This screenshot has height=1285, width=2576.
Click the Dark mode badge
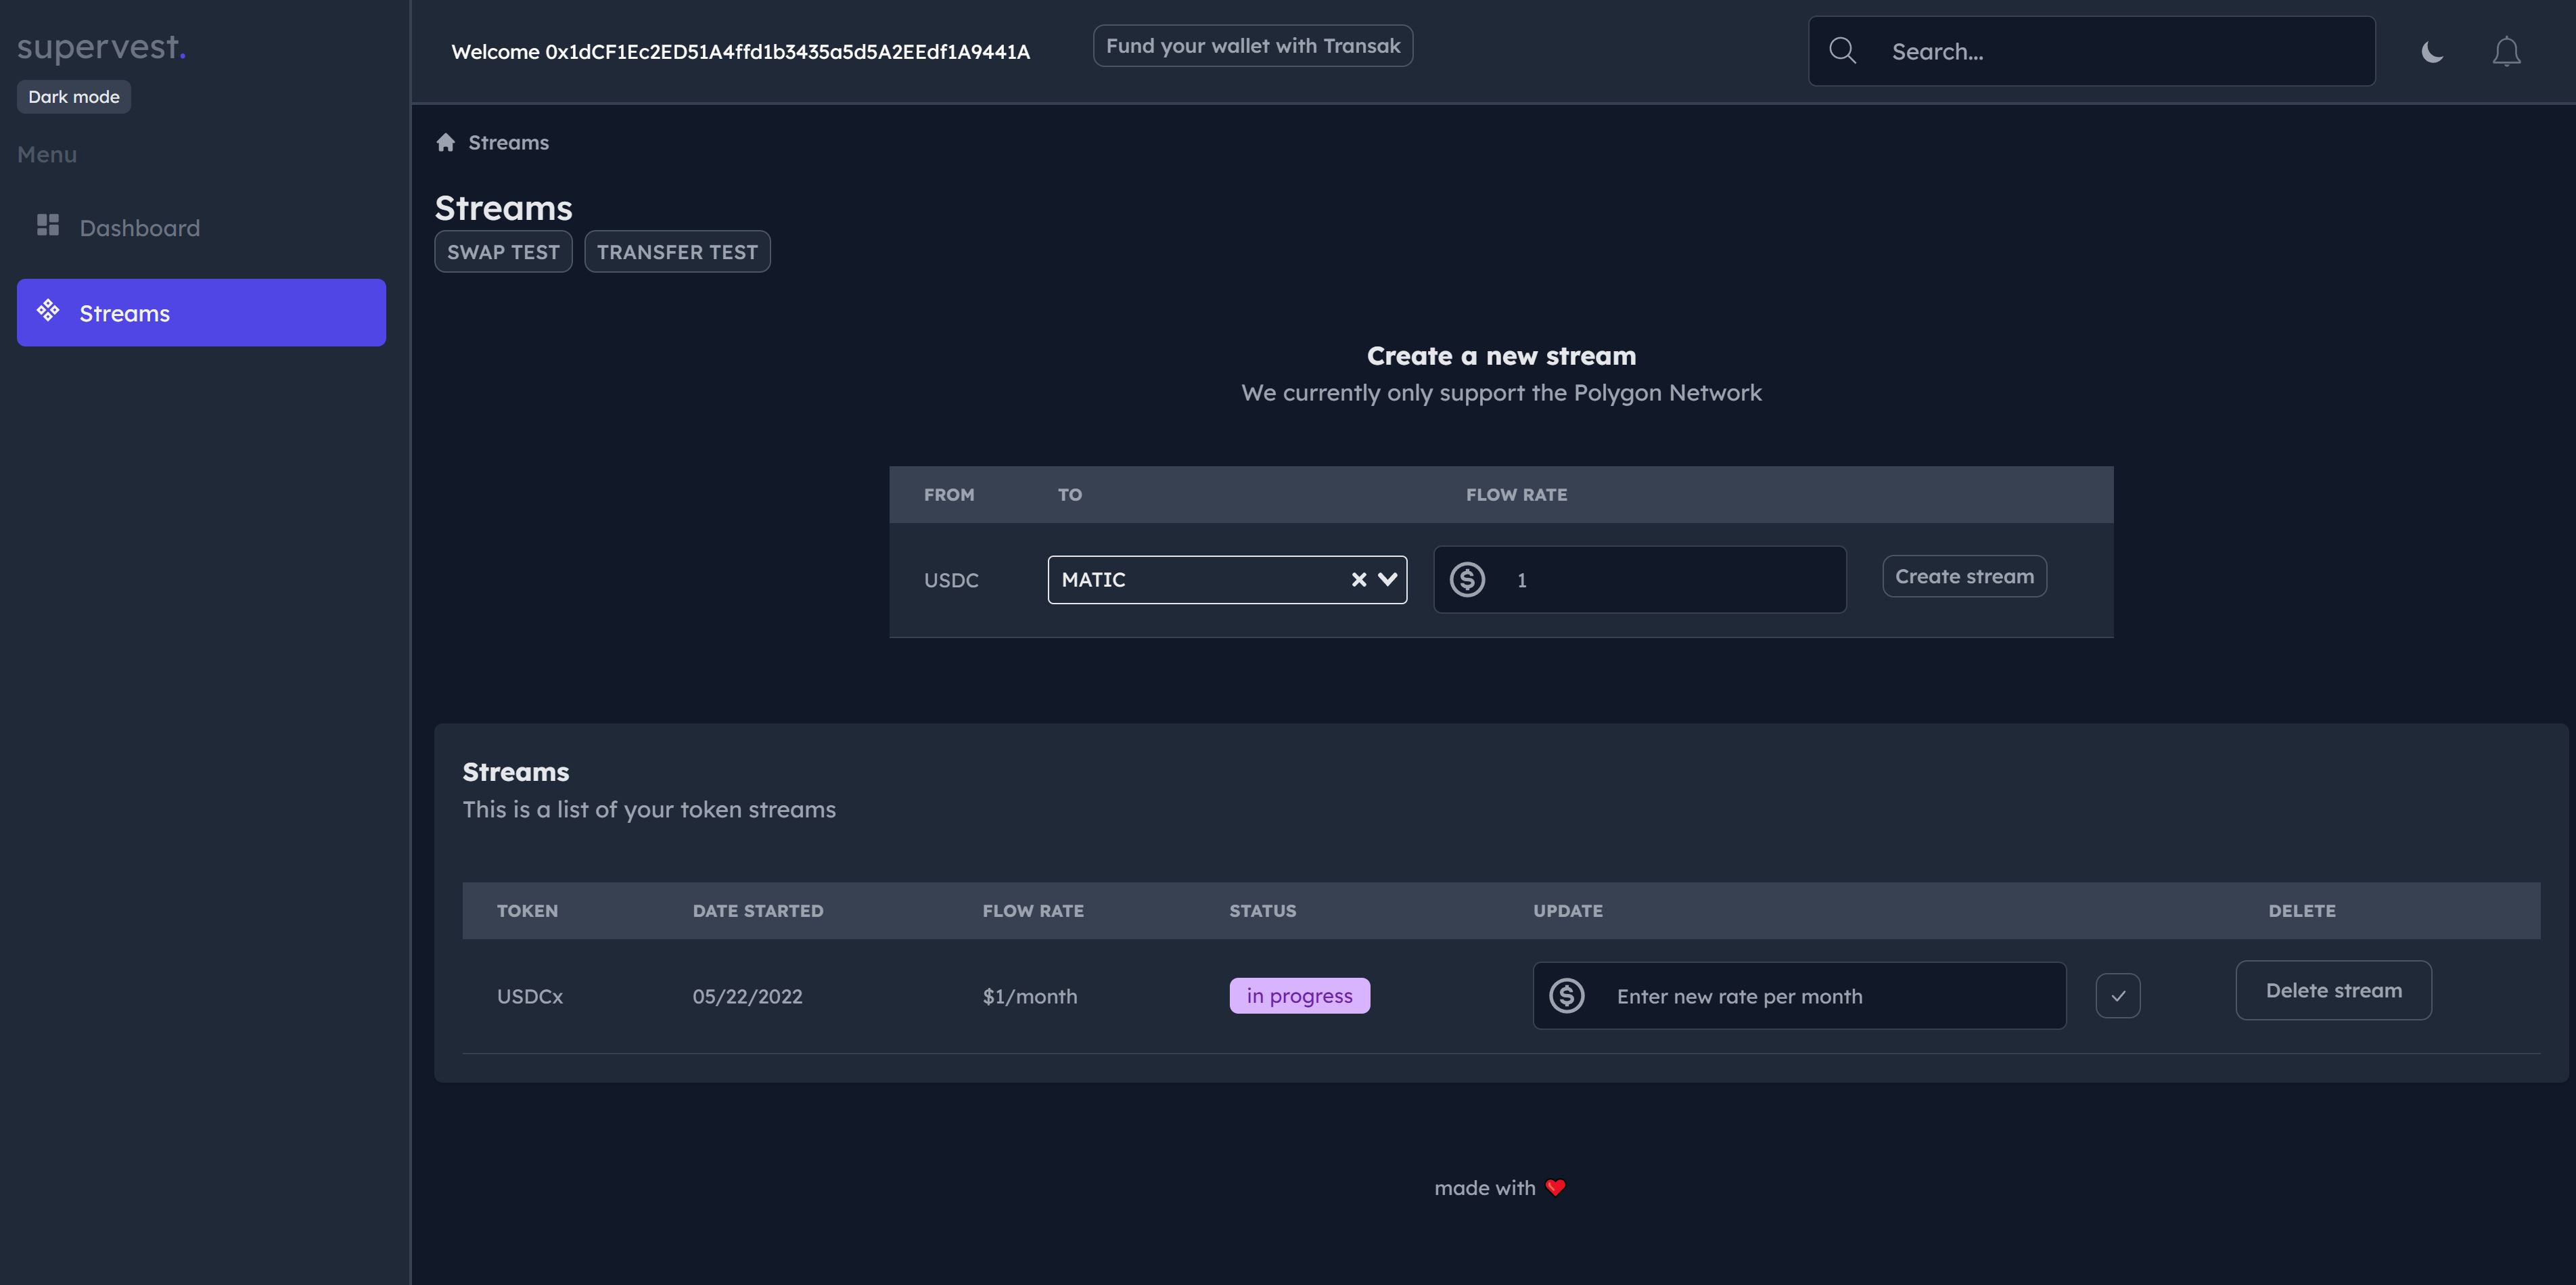(x=74, y=97)
